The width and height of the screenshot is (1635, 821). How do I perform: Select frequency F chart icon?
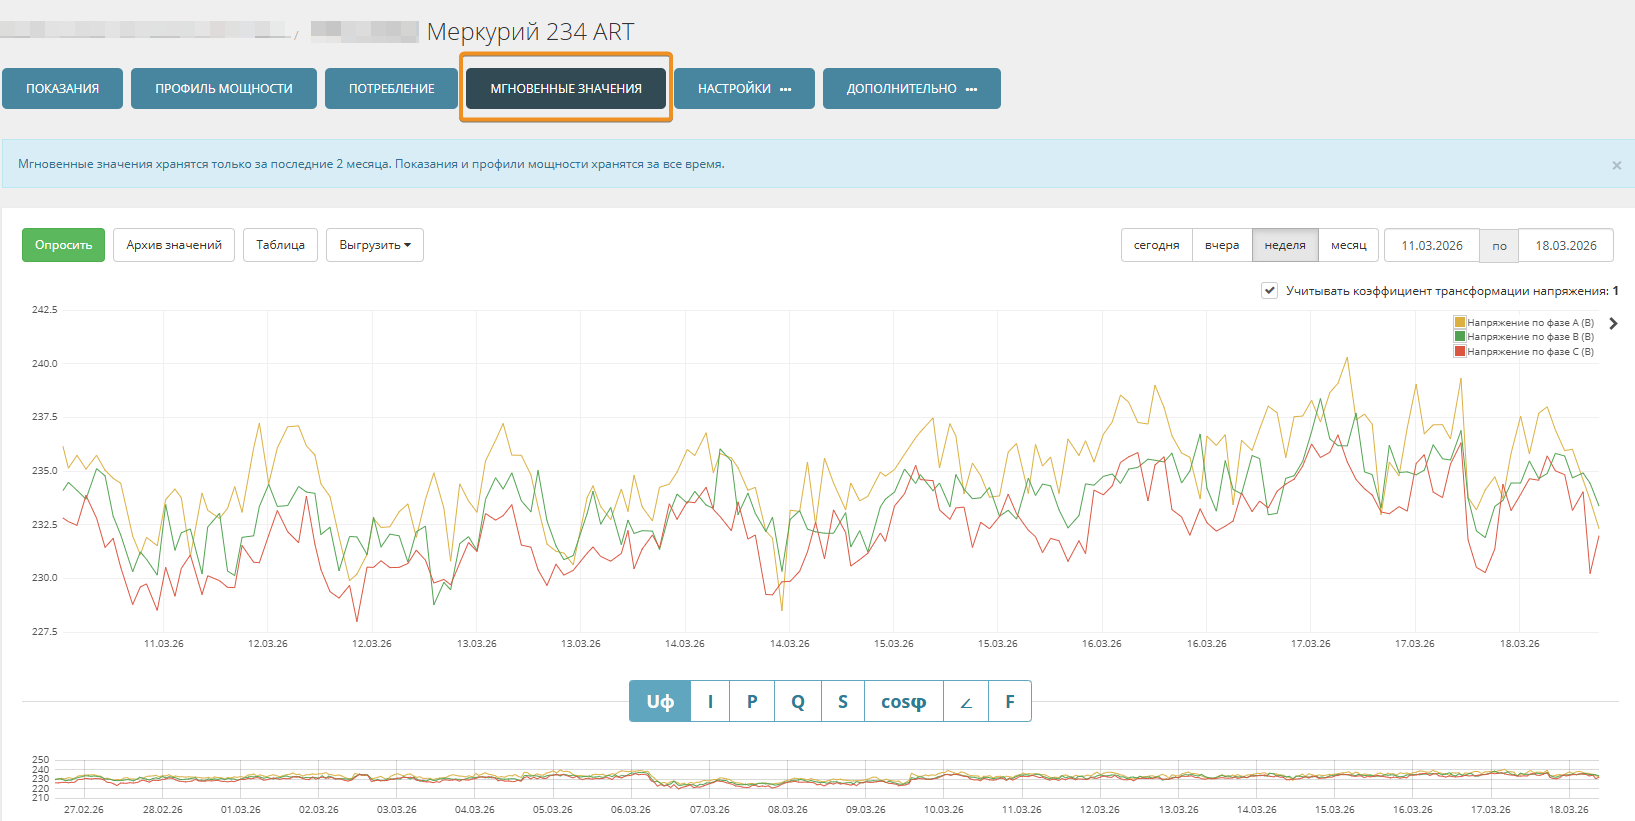1010,701
